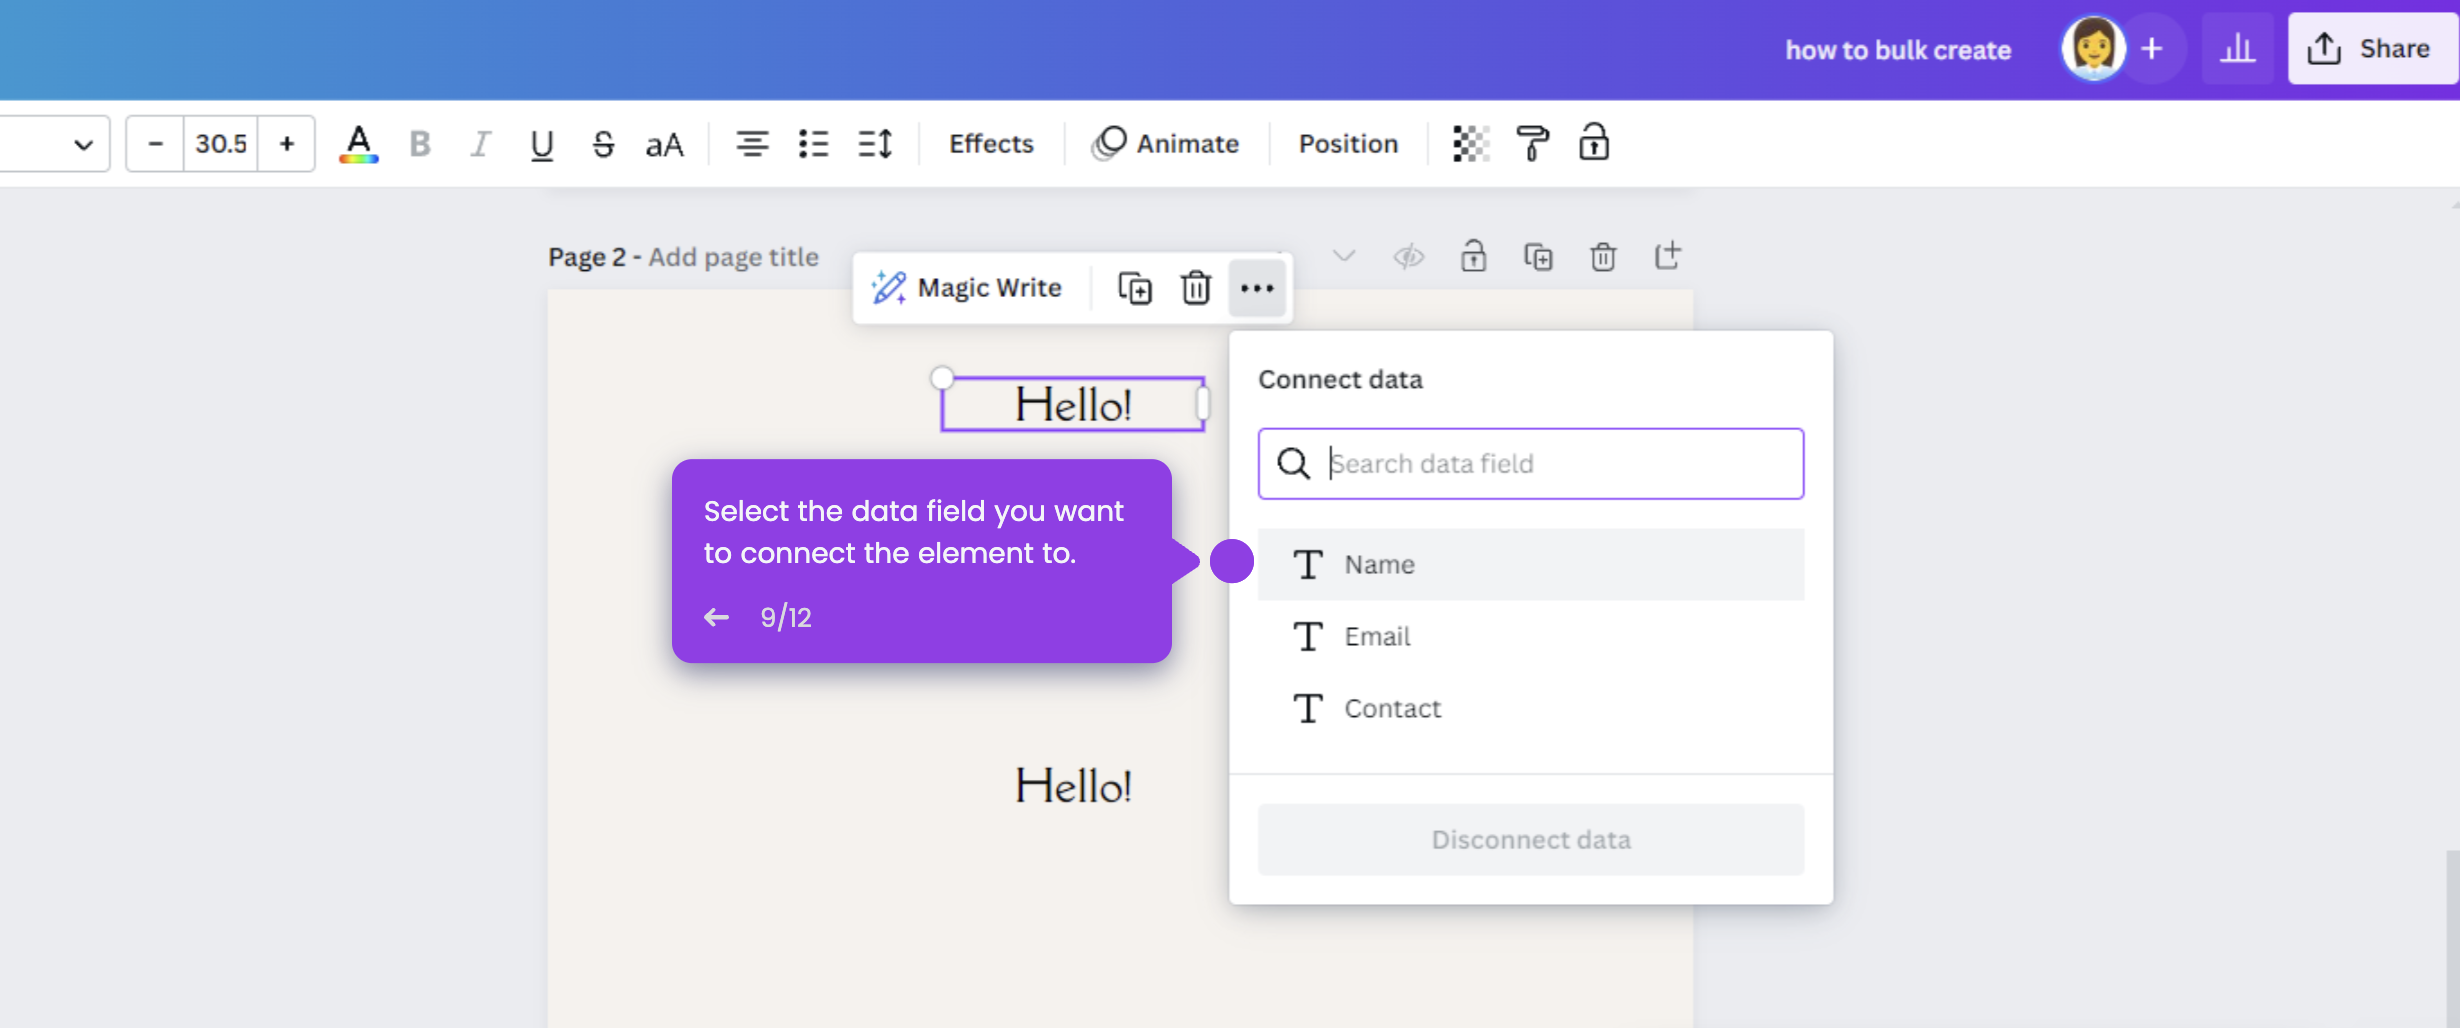This screenshot has height=1028, width=2460.
Task: Hide page 2 using the eye icon
Action: 1408,256
